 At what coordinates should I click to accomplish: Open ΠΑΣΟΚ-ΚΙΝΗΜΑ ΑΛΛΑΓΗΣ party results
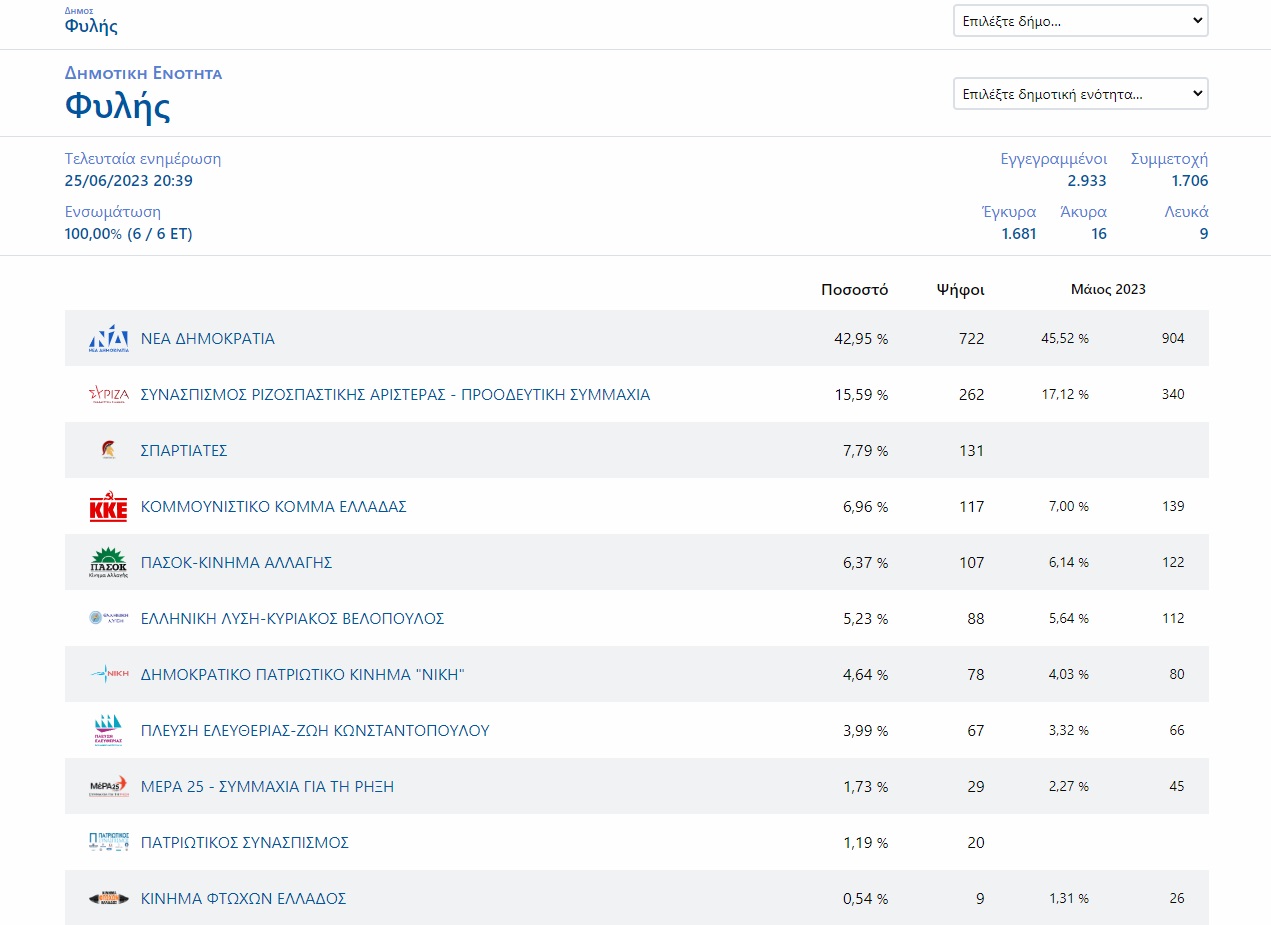coord(236,563)
